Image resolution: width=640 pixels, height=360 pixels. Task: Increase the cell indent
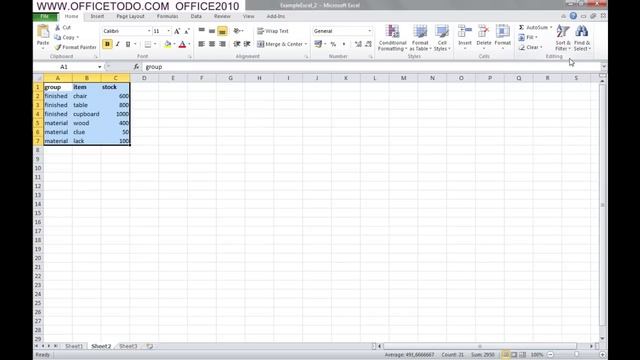tap(247, 44)
